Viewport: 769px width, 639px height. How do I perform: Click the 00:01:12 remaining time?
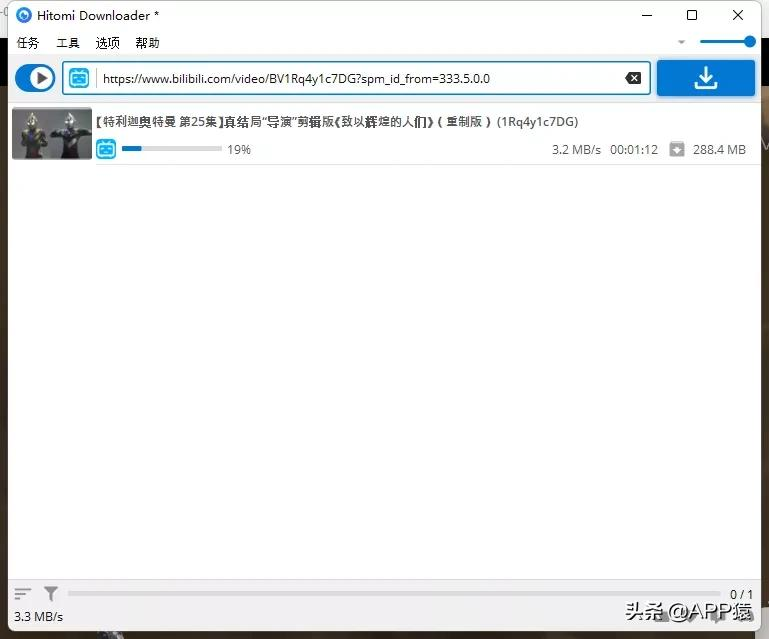point(634,150)
